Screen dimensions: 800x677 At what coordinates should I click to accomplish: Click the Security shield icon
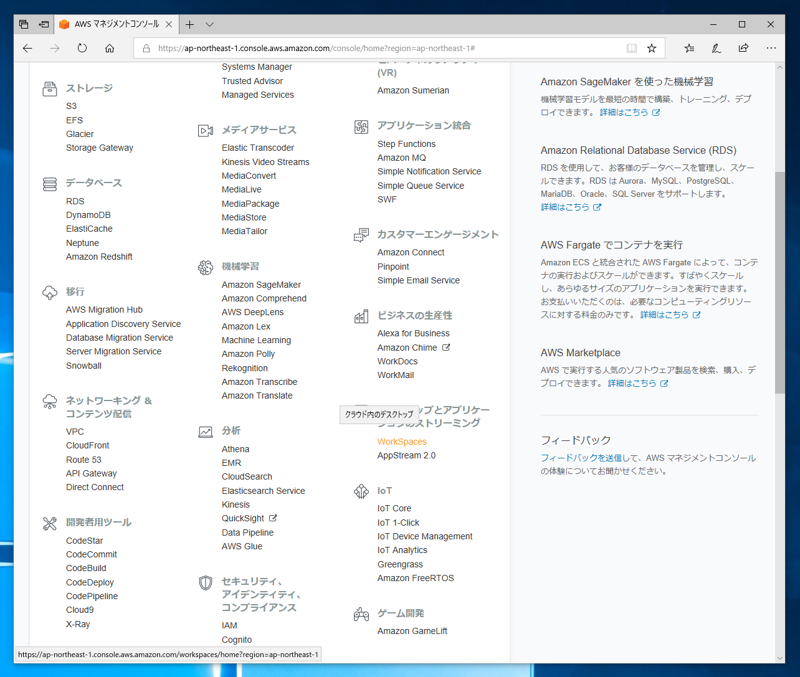(x=205, y=583)
